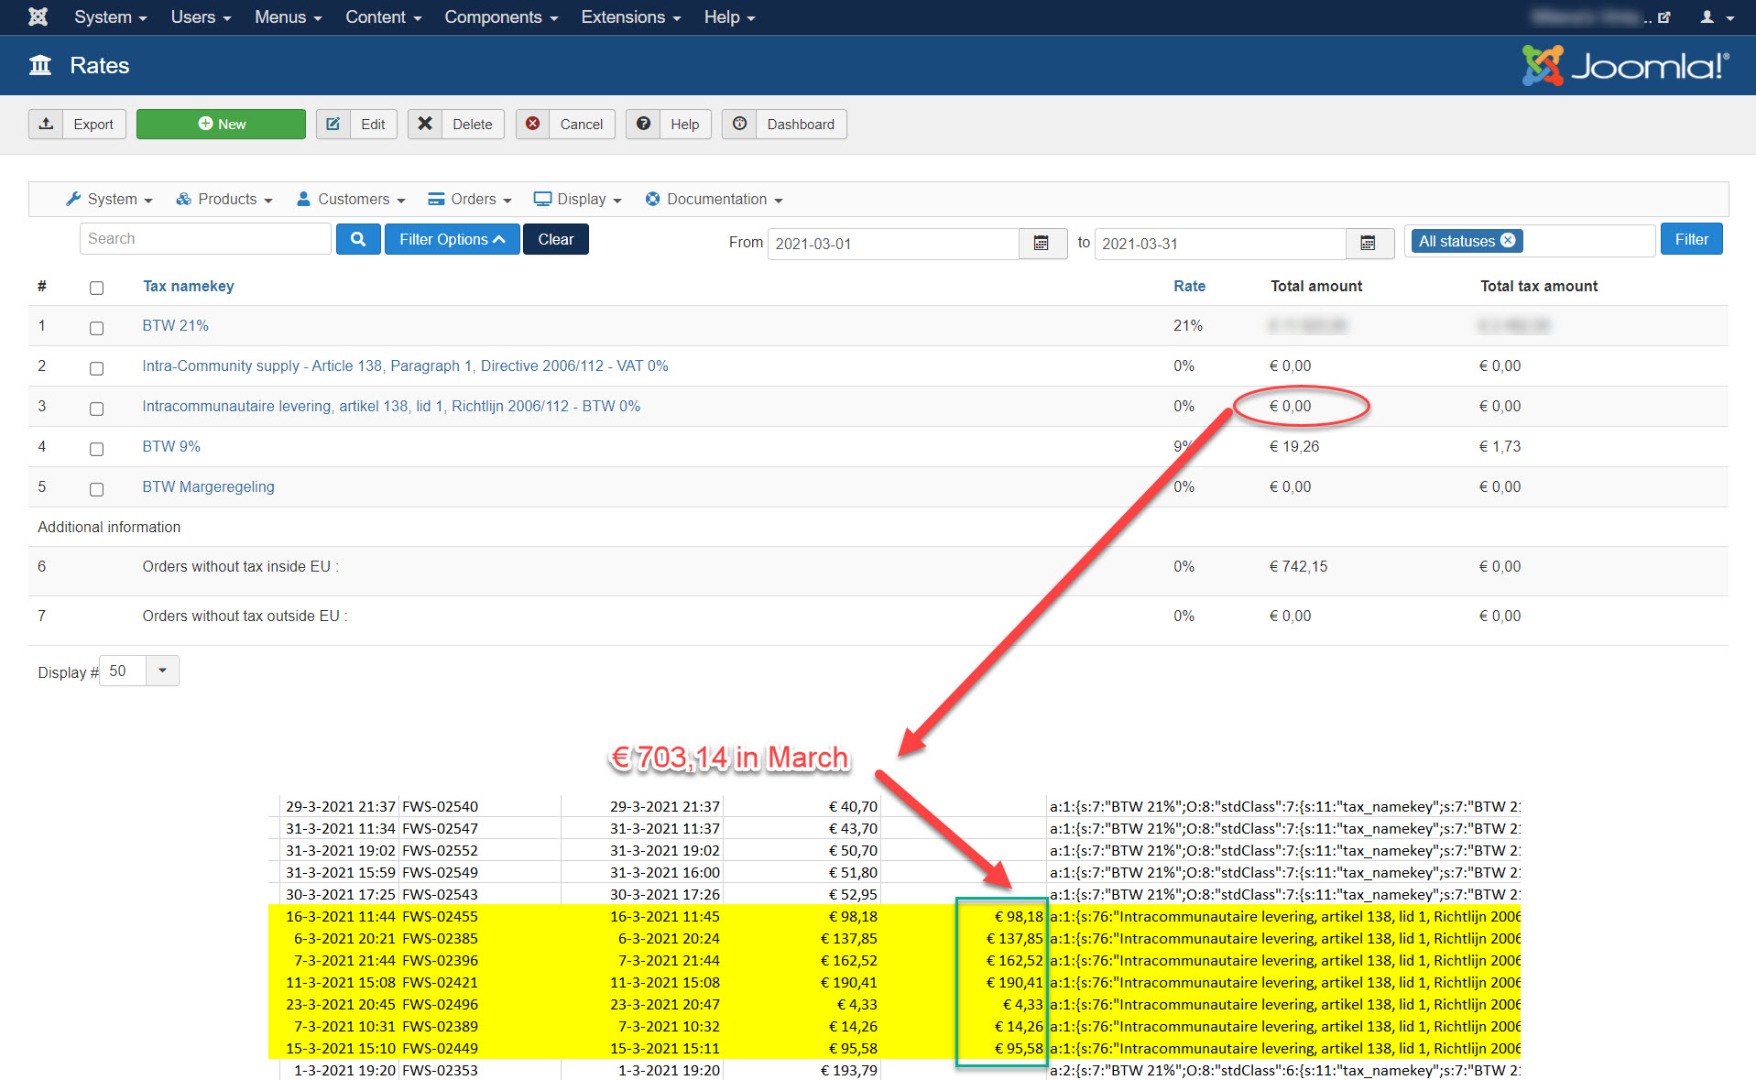Screen dimensions: 1756x1080
Task: Click the green New button
Action: point(221,124)
